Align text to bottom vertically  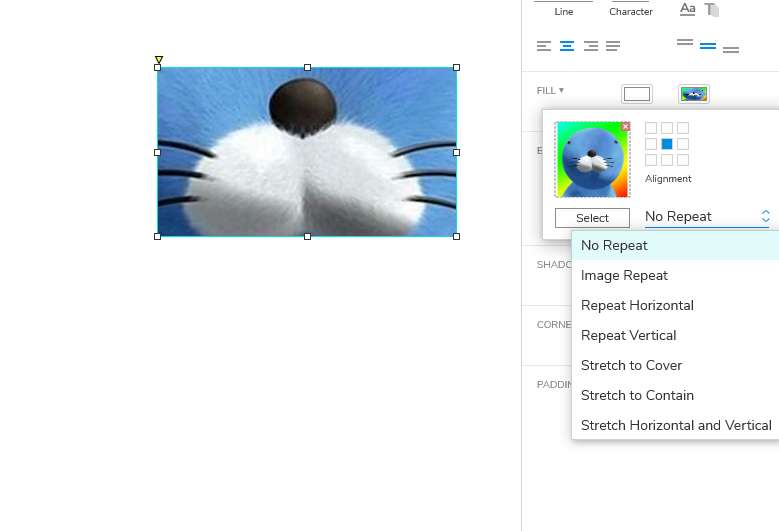point(730,50)
